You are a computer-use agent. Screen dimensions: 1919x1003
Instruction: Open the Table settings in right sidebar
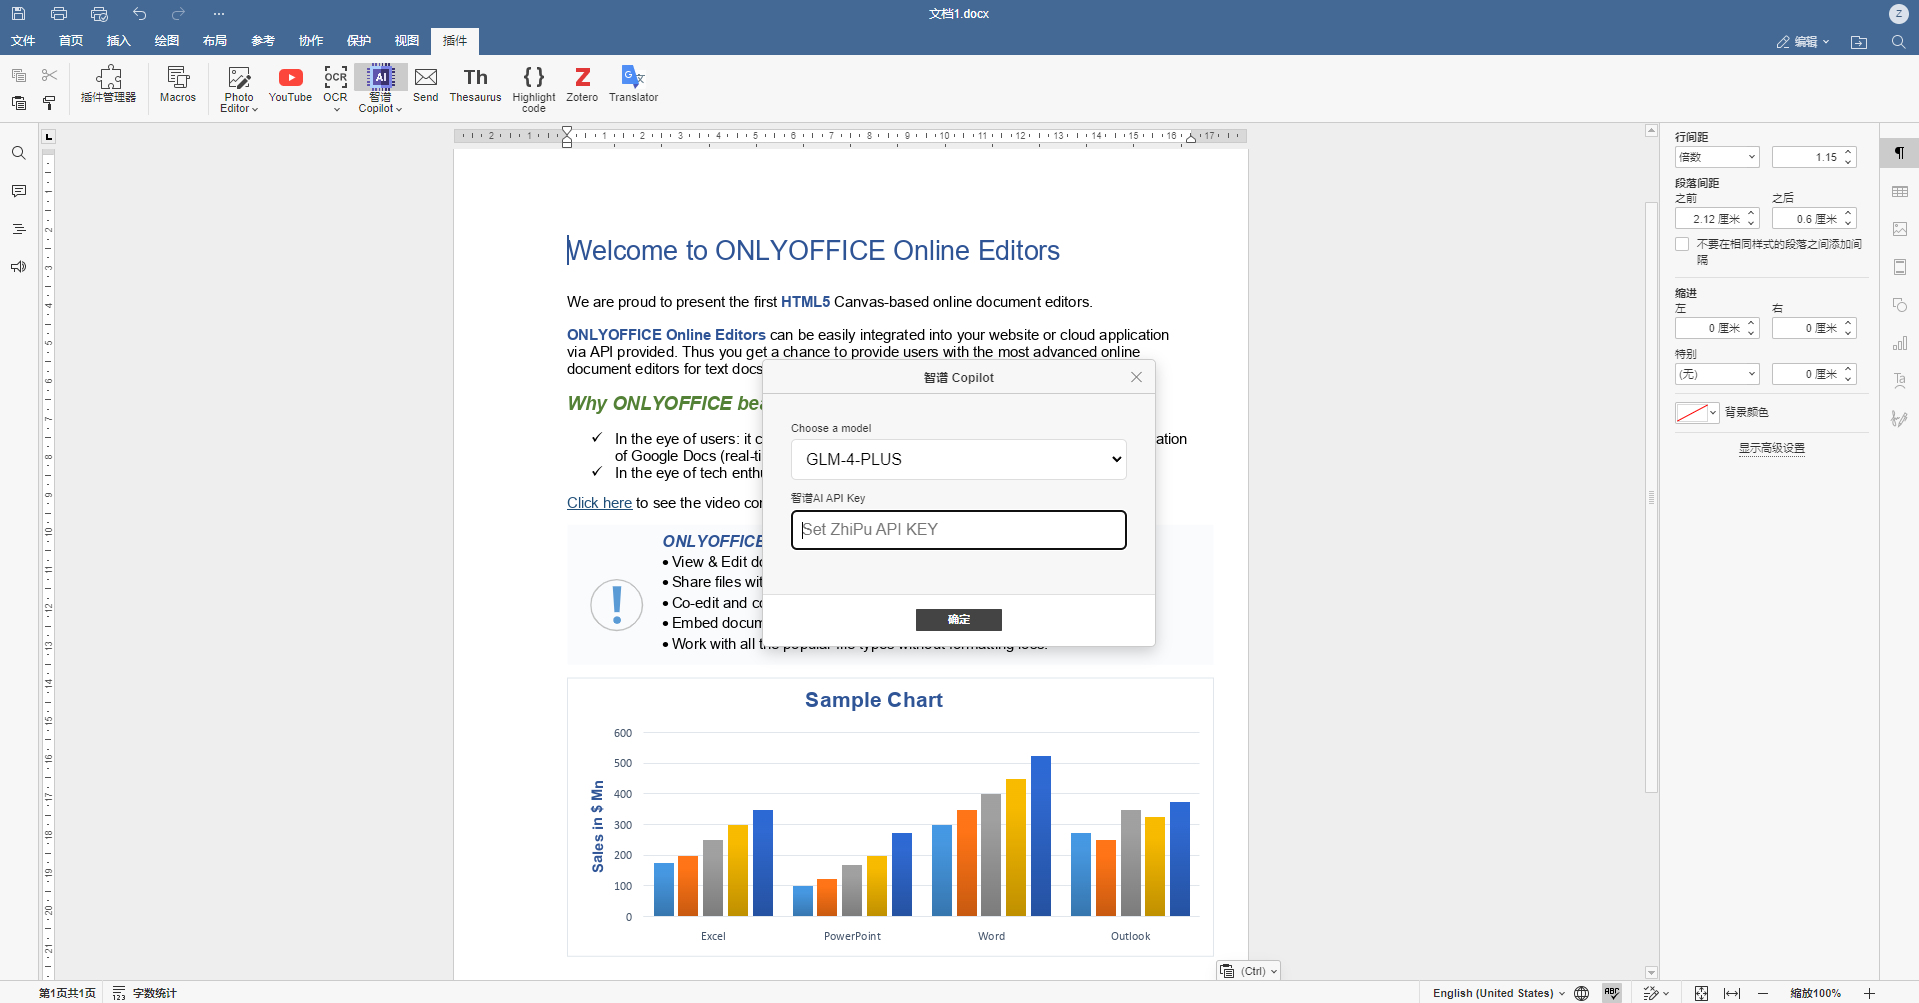coord(1900,191)
